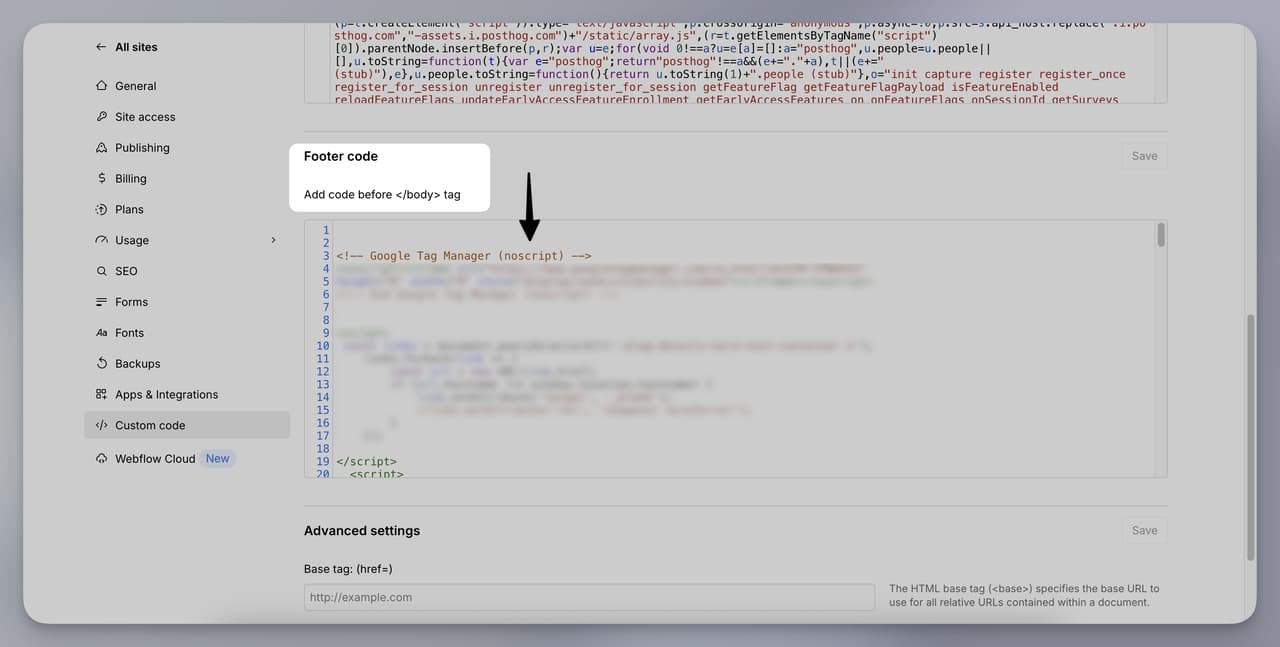Image resolution: width=1280 pixels, height=647 pixels.
Task: Open the Backups section
Action: (187, 364)
